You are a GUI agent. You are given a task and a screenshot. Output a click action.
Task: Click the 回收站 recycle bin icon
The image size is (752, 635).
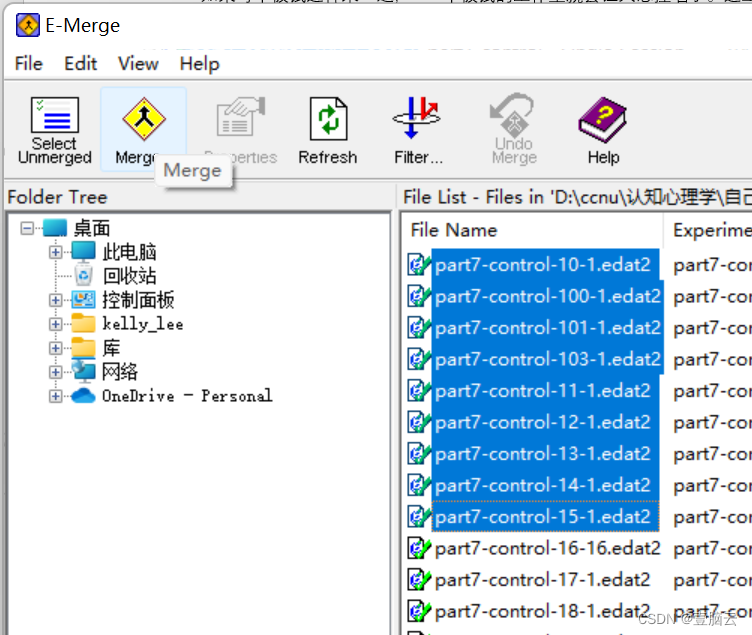[83, 275]
